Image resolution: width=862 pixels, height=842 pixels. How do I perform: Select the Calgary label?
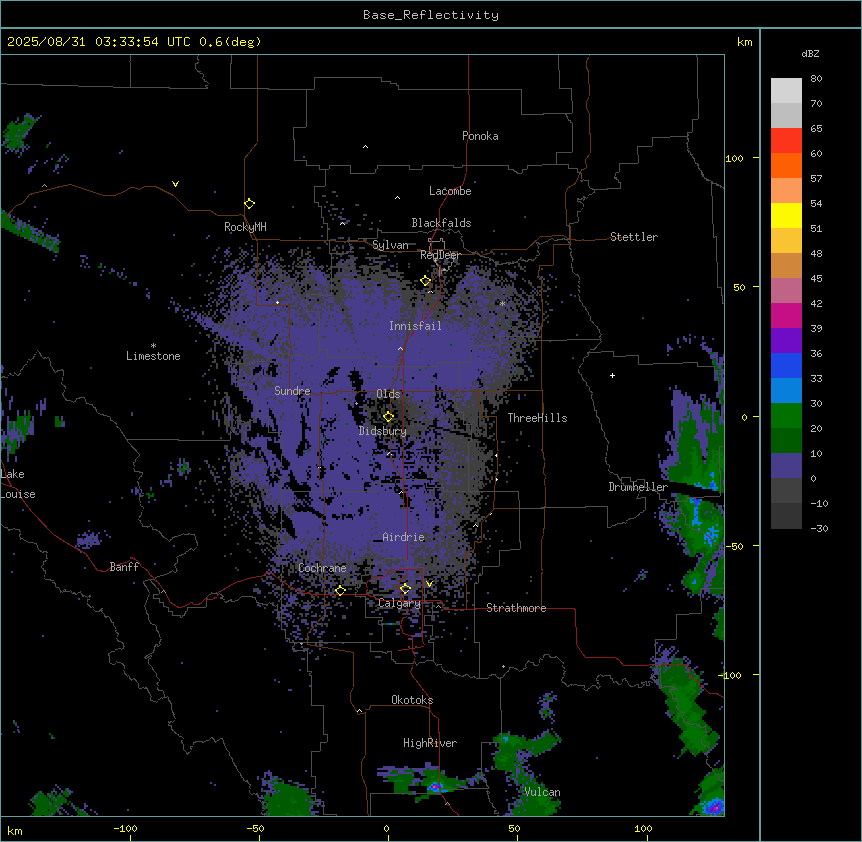pyautogui.click(x=399, y=603)
